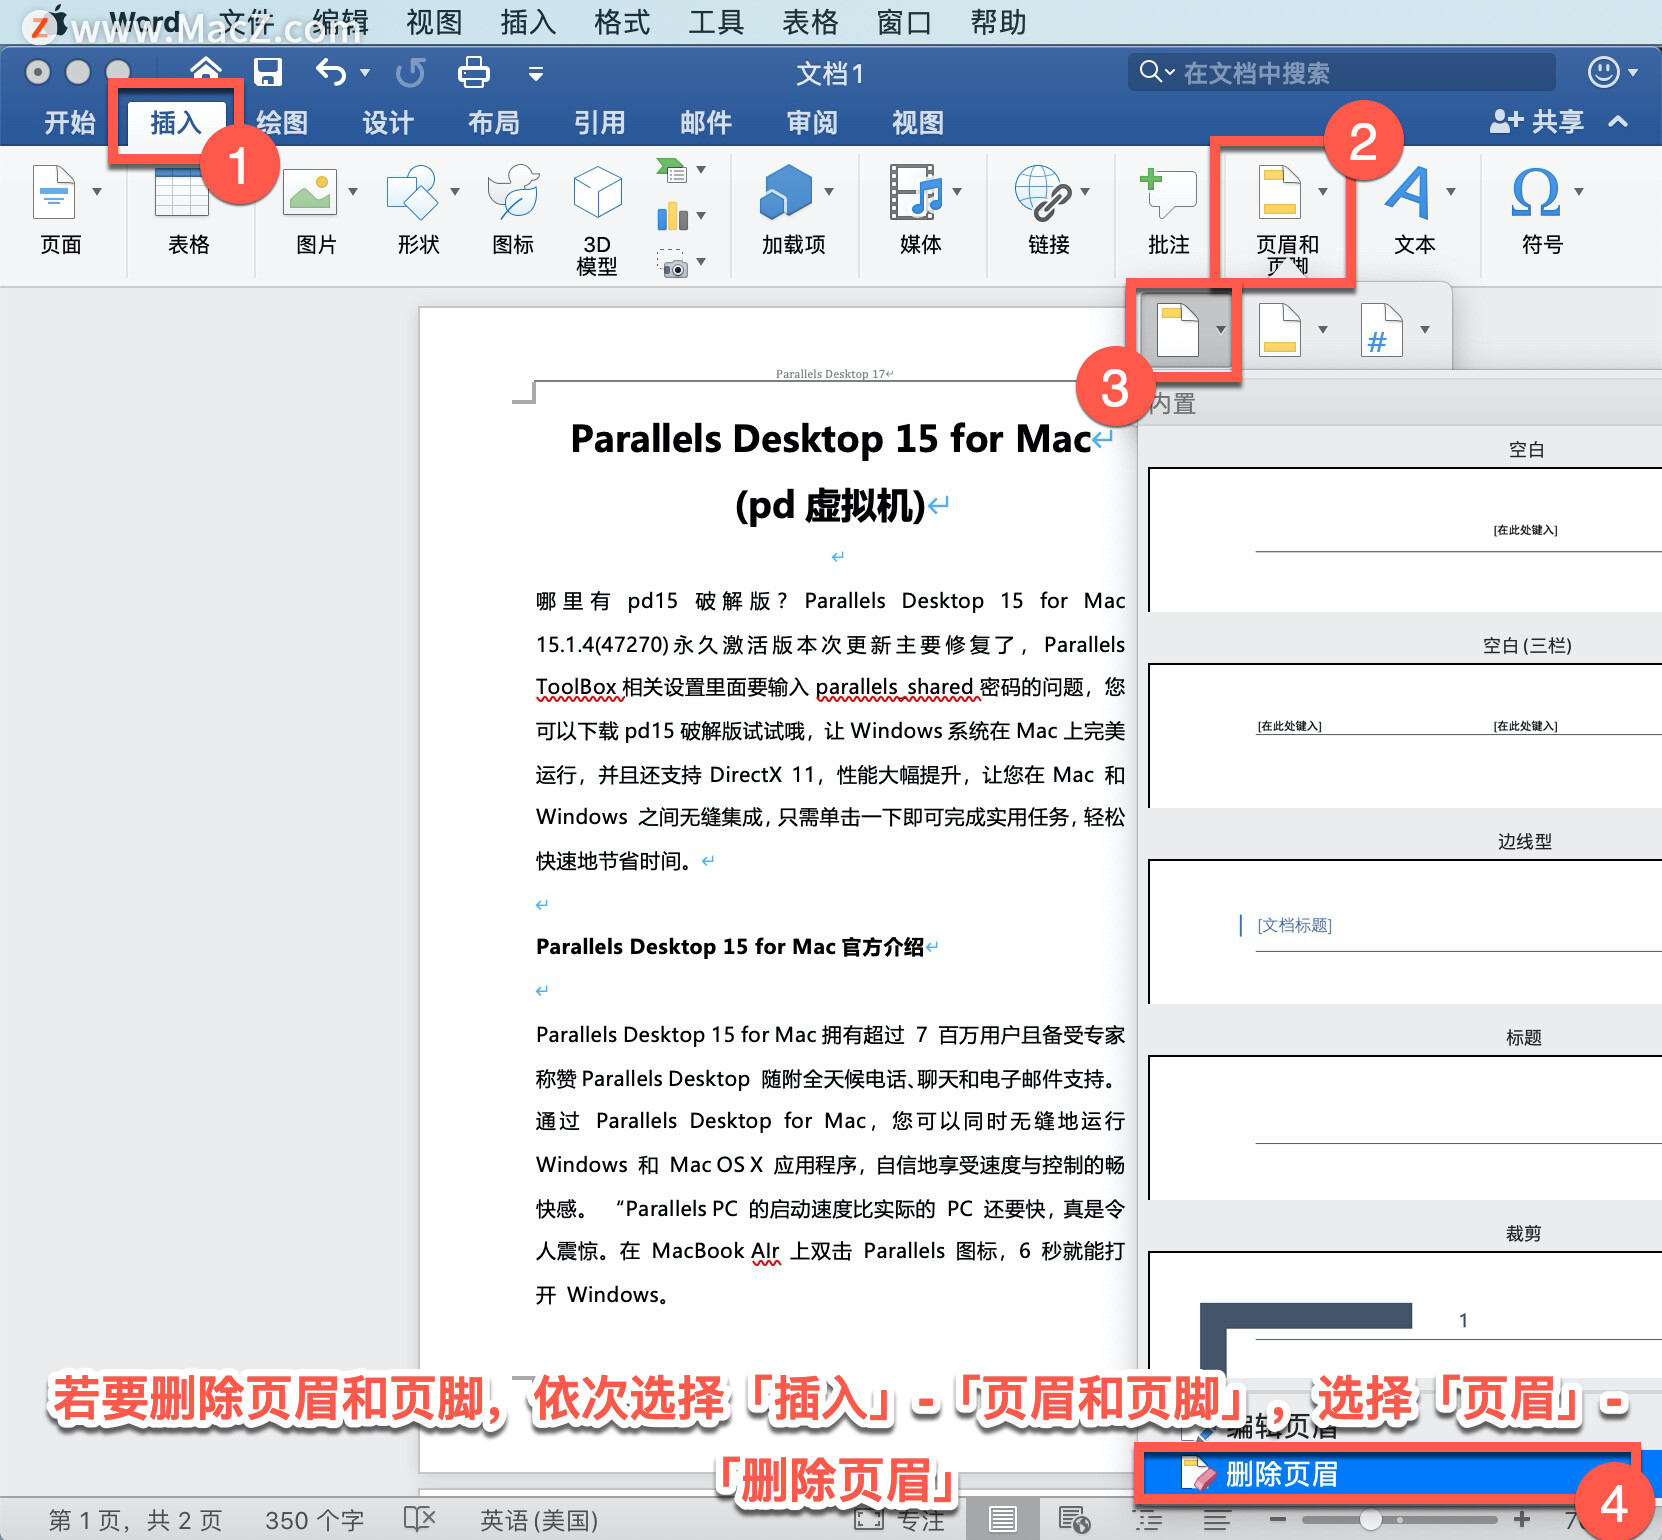Open the 工具 menu in the macOS menu bar
The width and height of the screenshot is (1662, 1540).
[x=716, y=22]
